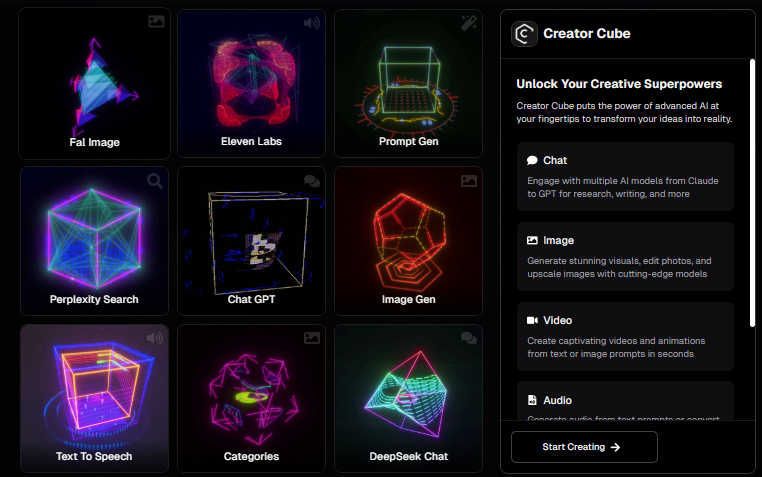Open the Eleven Labs card
The image size is (762, 477).
point(251,83)
